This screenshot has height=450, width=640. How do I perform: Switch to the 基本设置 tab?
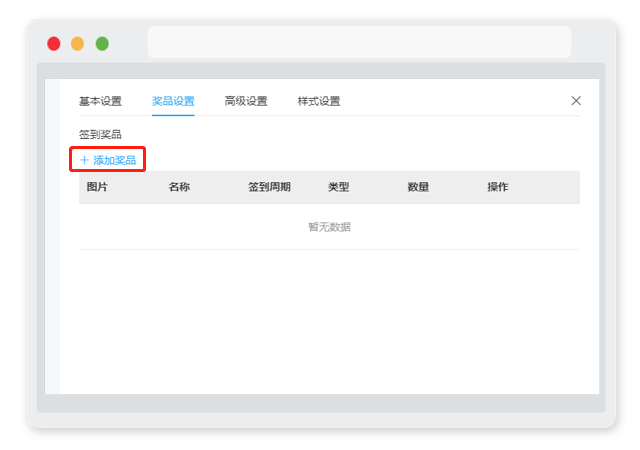100,101
